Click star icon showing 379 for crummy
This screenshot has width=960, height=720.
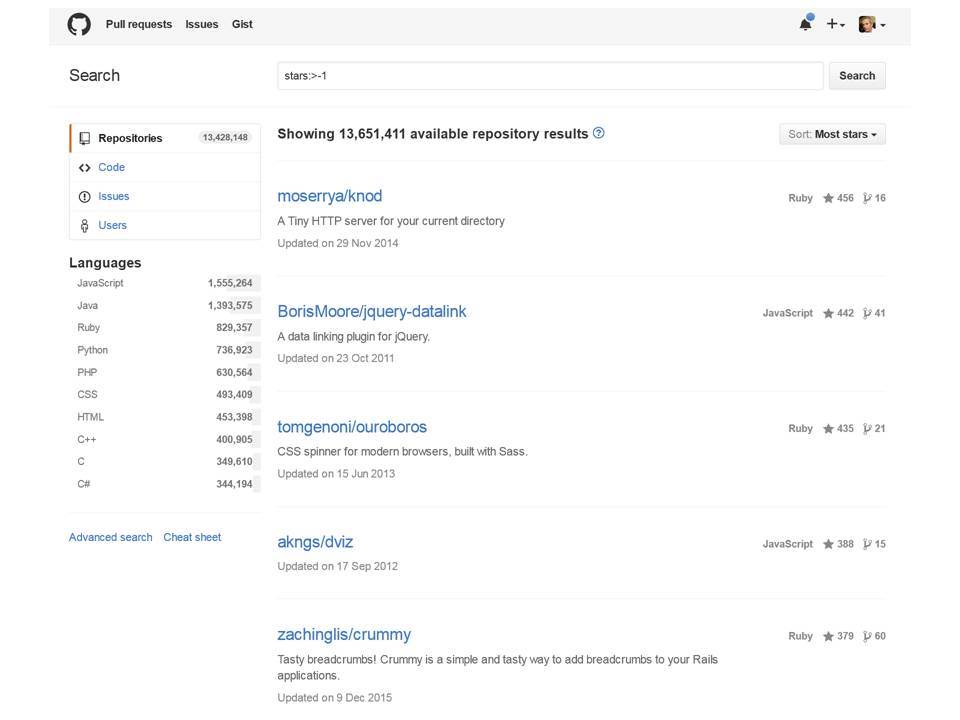(x=828, y=636)
